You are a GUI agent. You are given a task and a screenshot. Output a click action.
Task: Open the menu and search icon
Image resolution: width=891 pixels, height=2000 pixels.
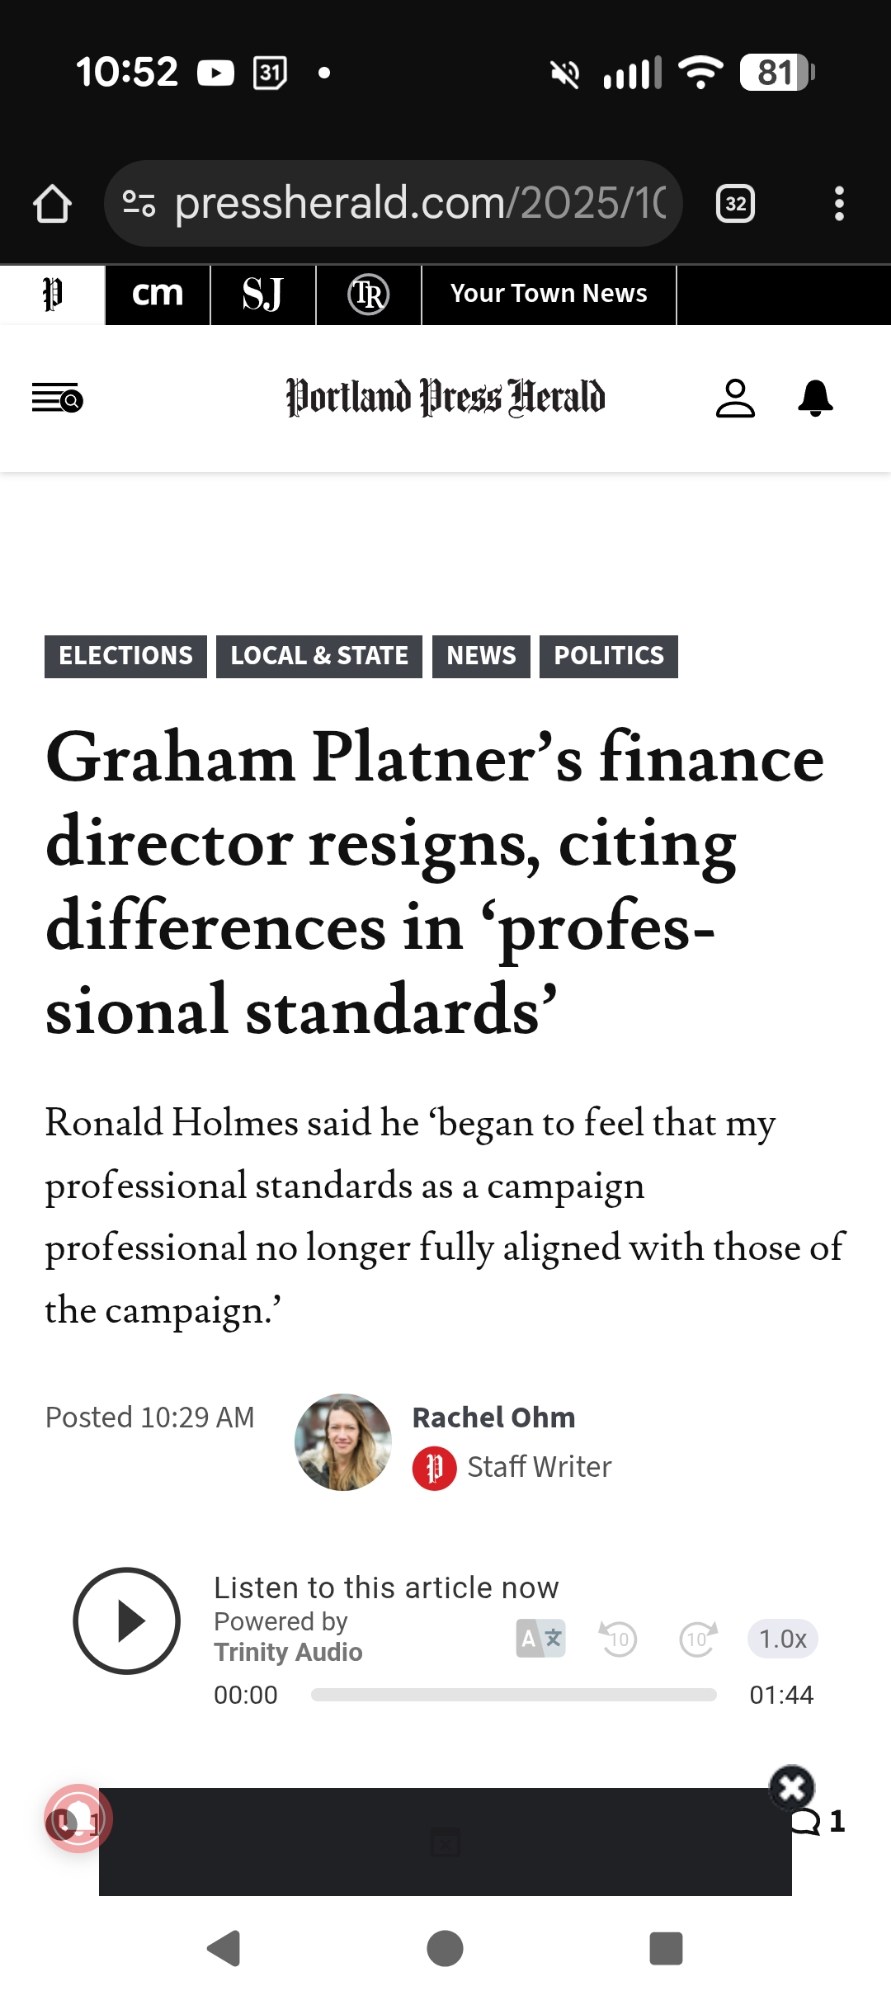pos(57,399)
